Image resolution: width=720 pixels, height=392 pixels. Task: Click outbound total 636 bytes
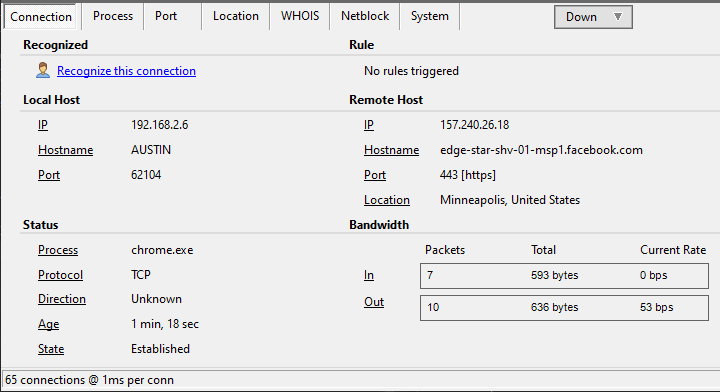pos(555,307)
